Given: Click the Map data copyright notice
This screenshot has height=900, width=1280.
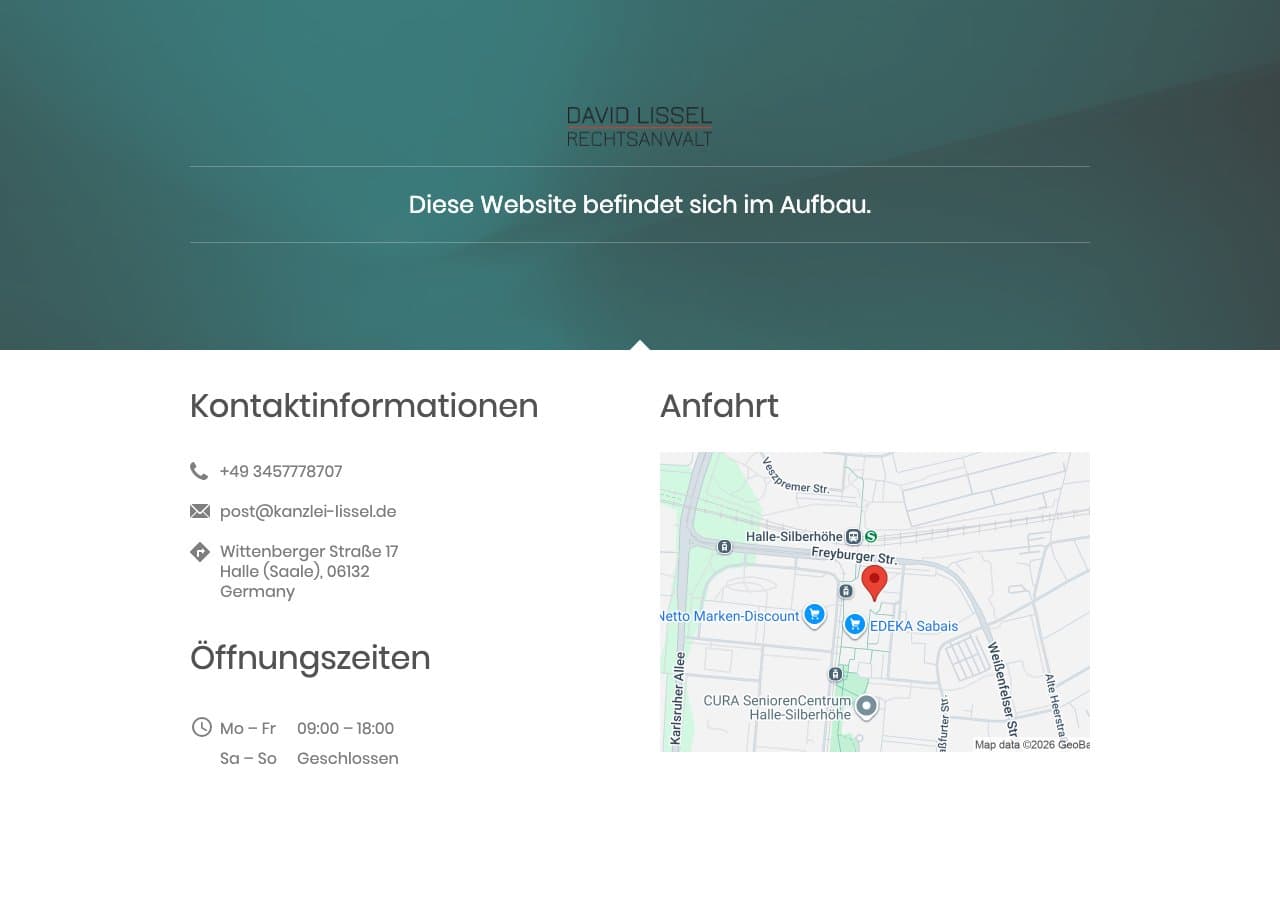Looking at the screenshot, I should (1031, 744).
